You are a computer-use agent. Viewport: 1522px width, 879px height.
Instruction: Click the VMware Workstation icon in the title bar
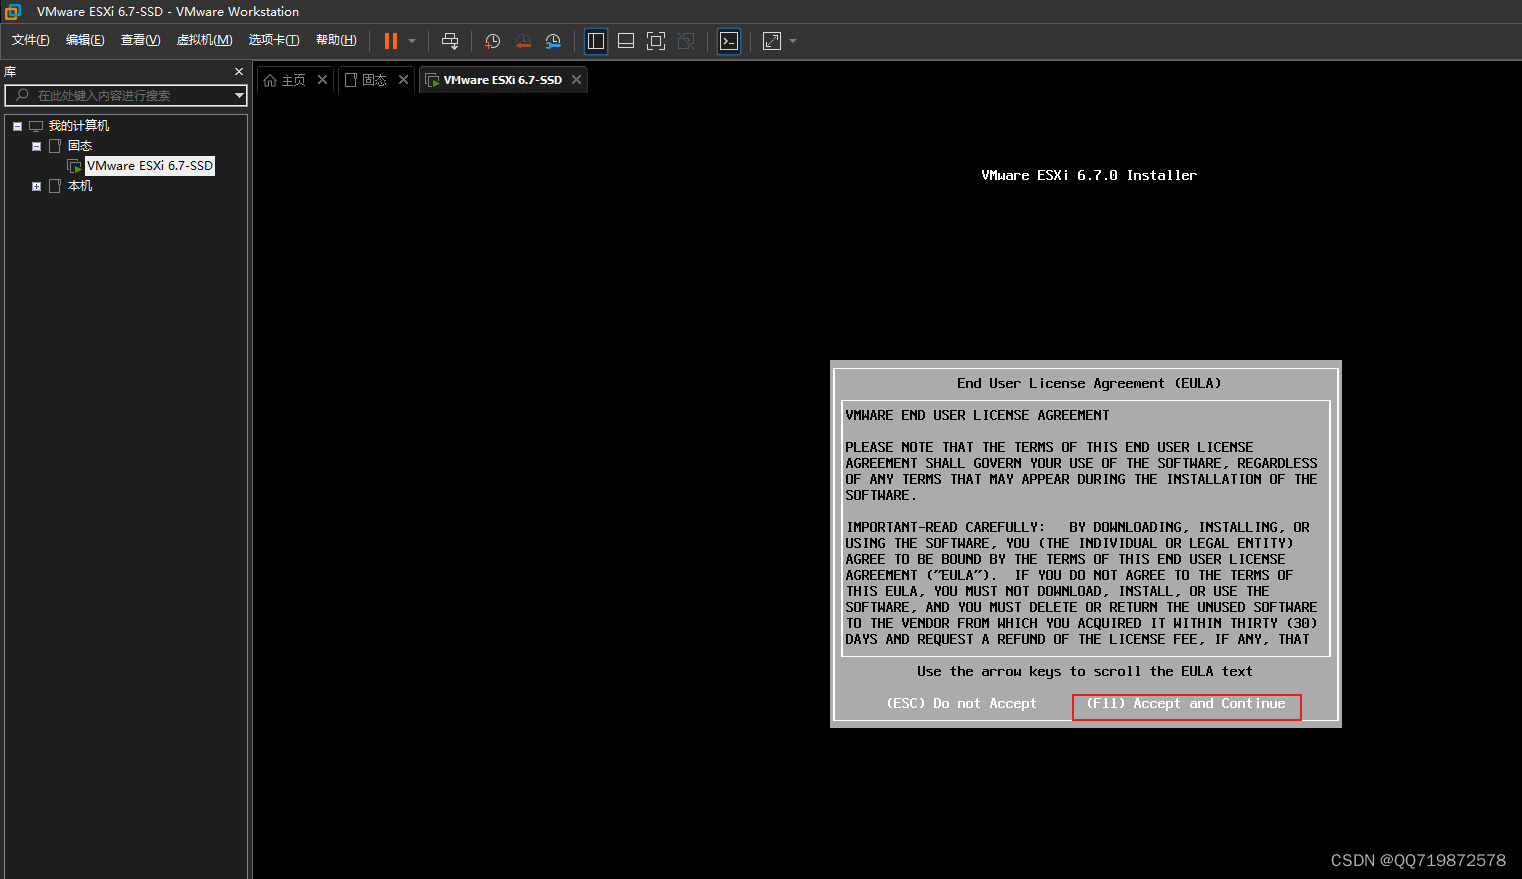click(x=13, y=12)
